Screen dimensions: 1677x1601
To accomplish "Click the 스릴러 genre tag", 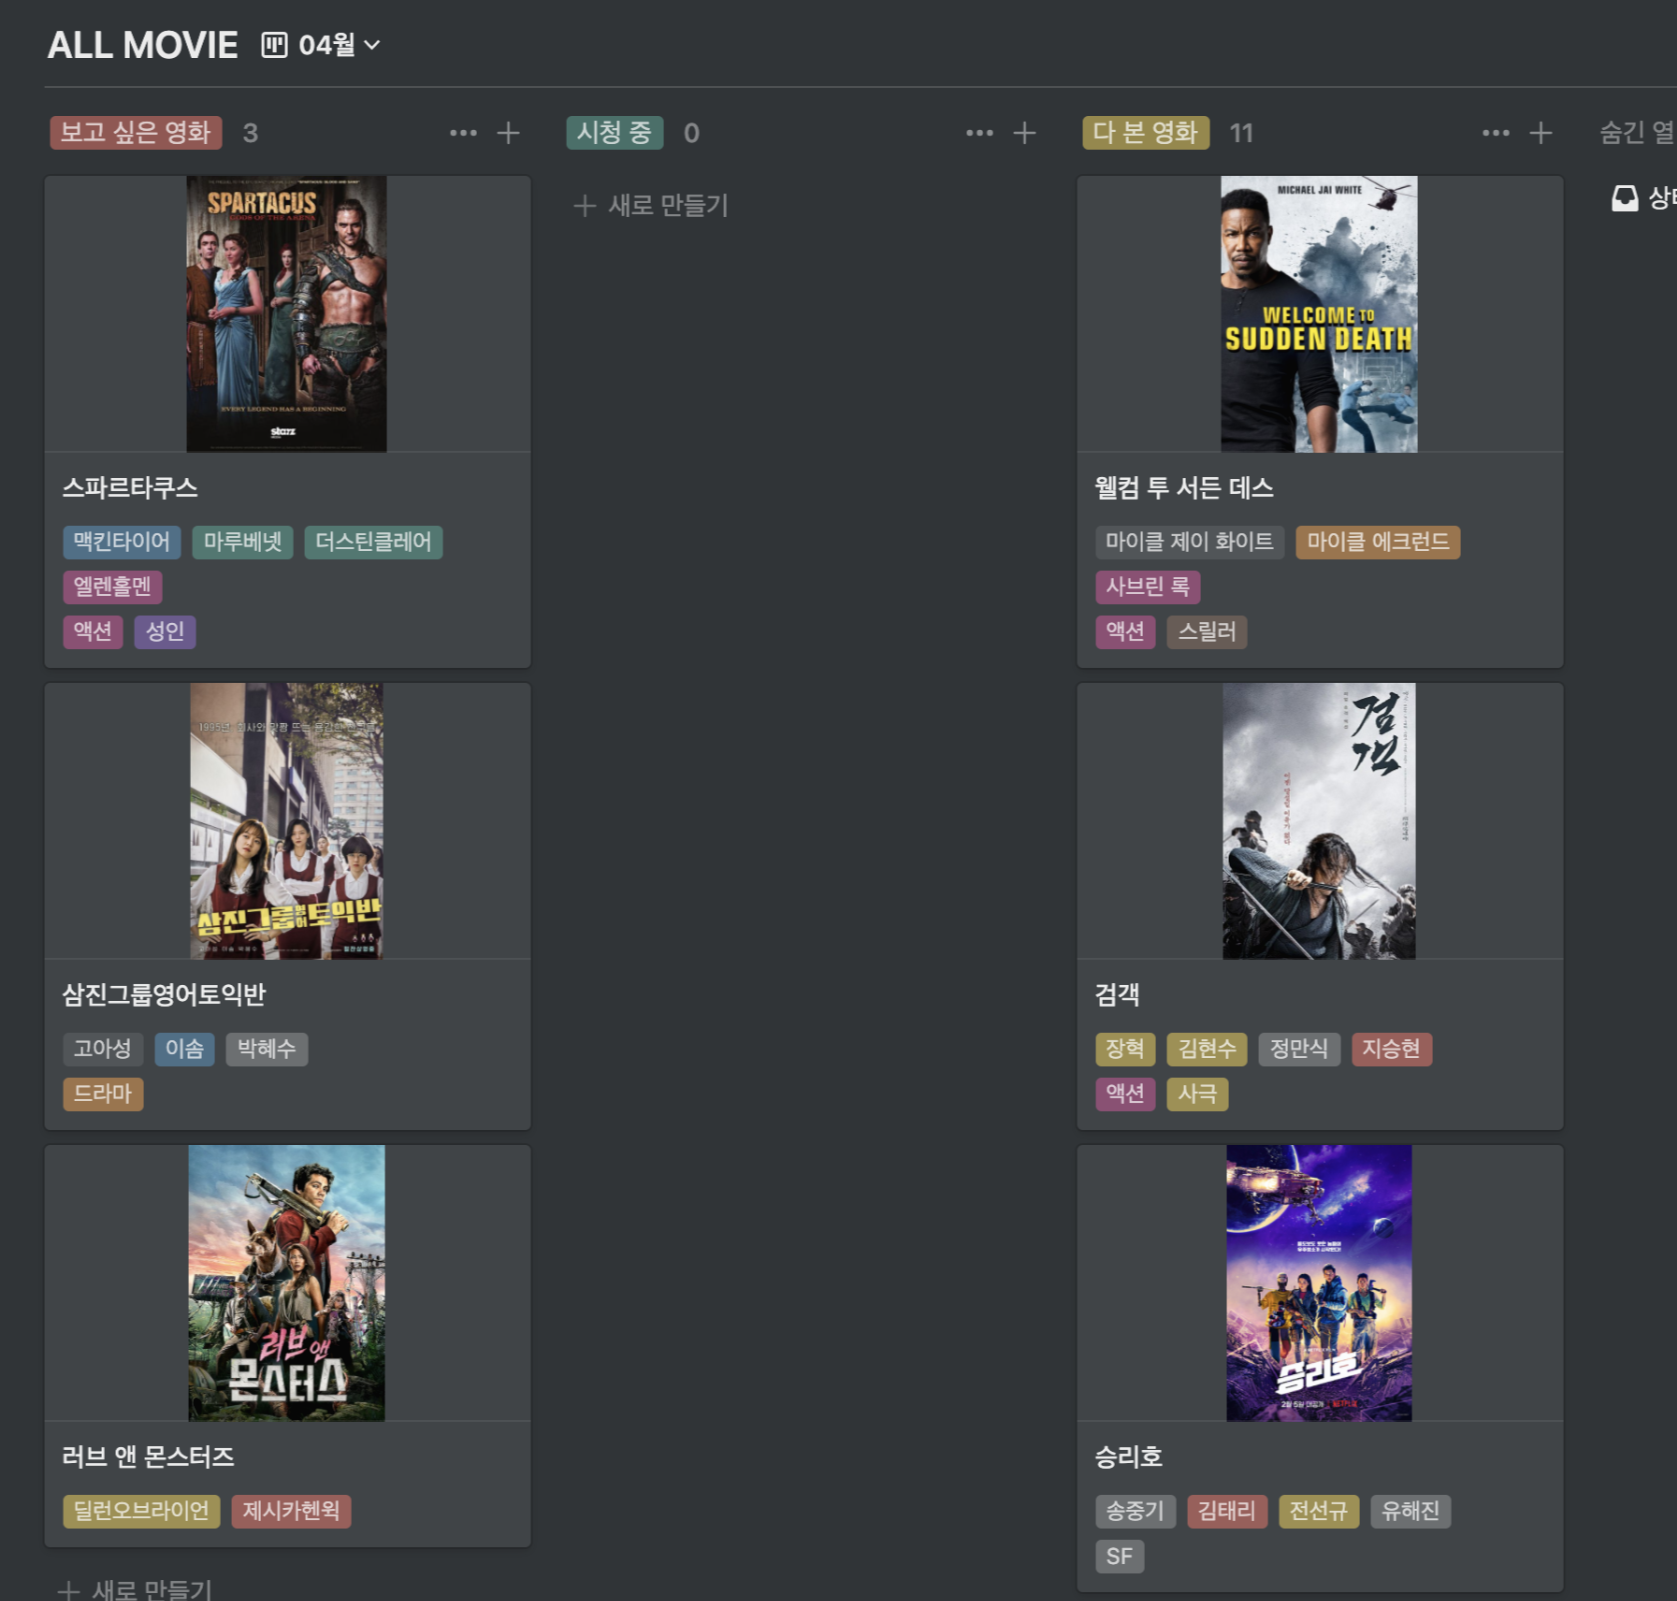I will tap(1207, 631).
